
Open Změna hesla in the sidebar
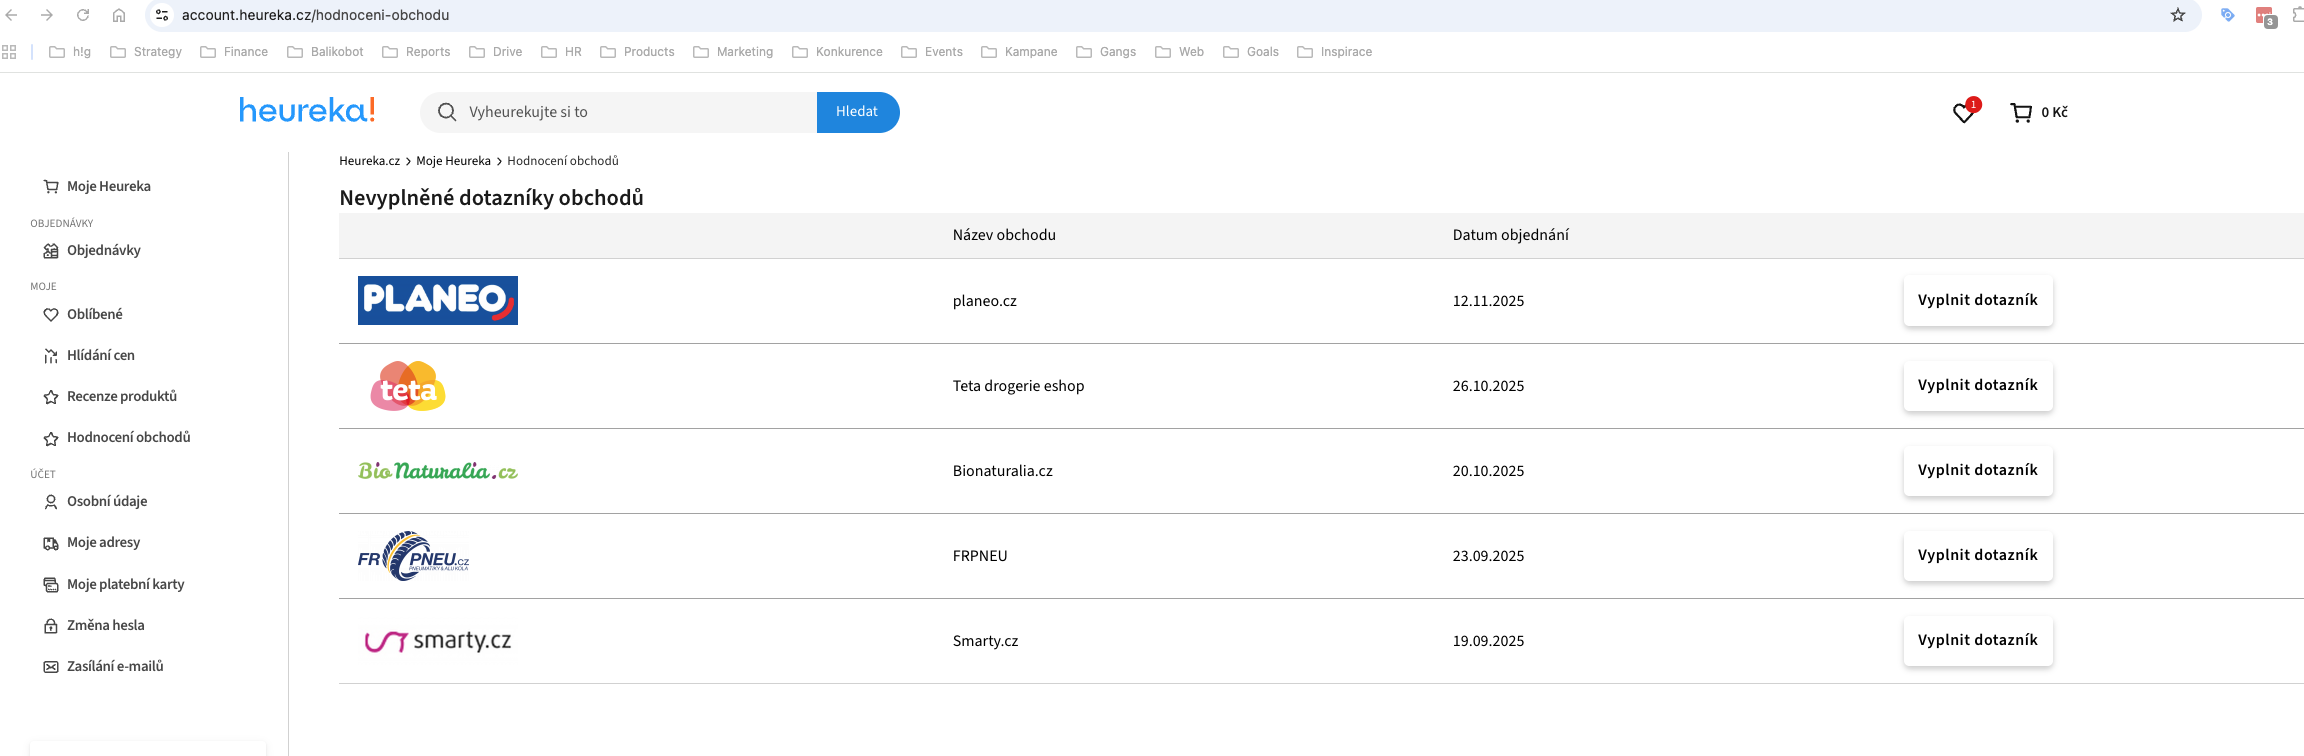pos(105,626)
